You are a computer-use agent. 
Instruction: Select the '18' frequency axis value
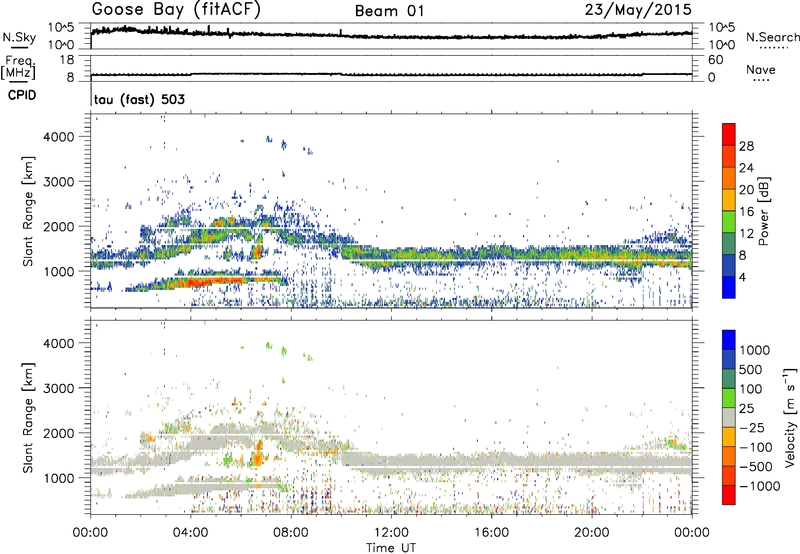click(x=67, y=60)
